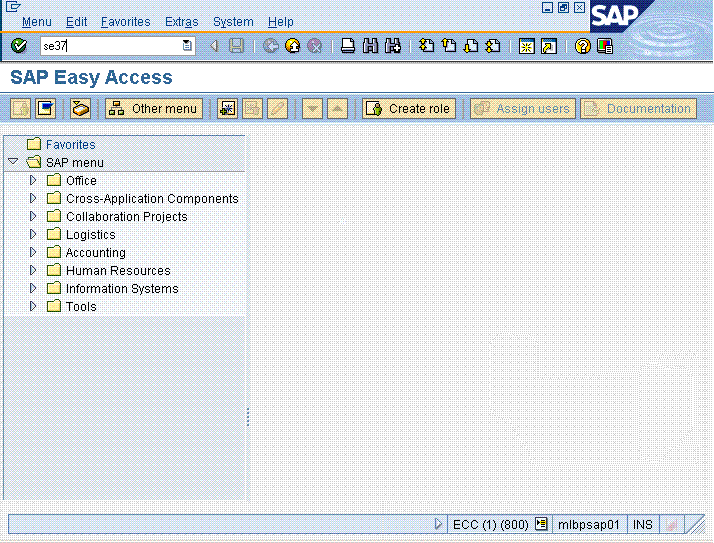The image size is (714, 543).
Task: Click the Assign users button
Action: point(523,109)
